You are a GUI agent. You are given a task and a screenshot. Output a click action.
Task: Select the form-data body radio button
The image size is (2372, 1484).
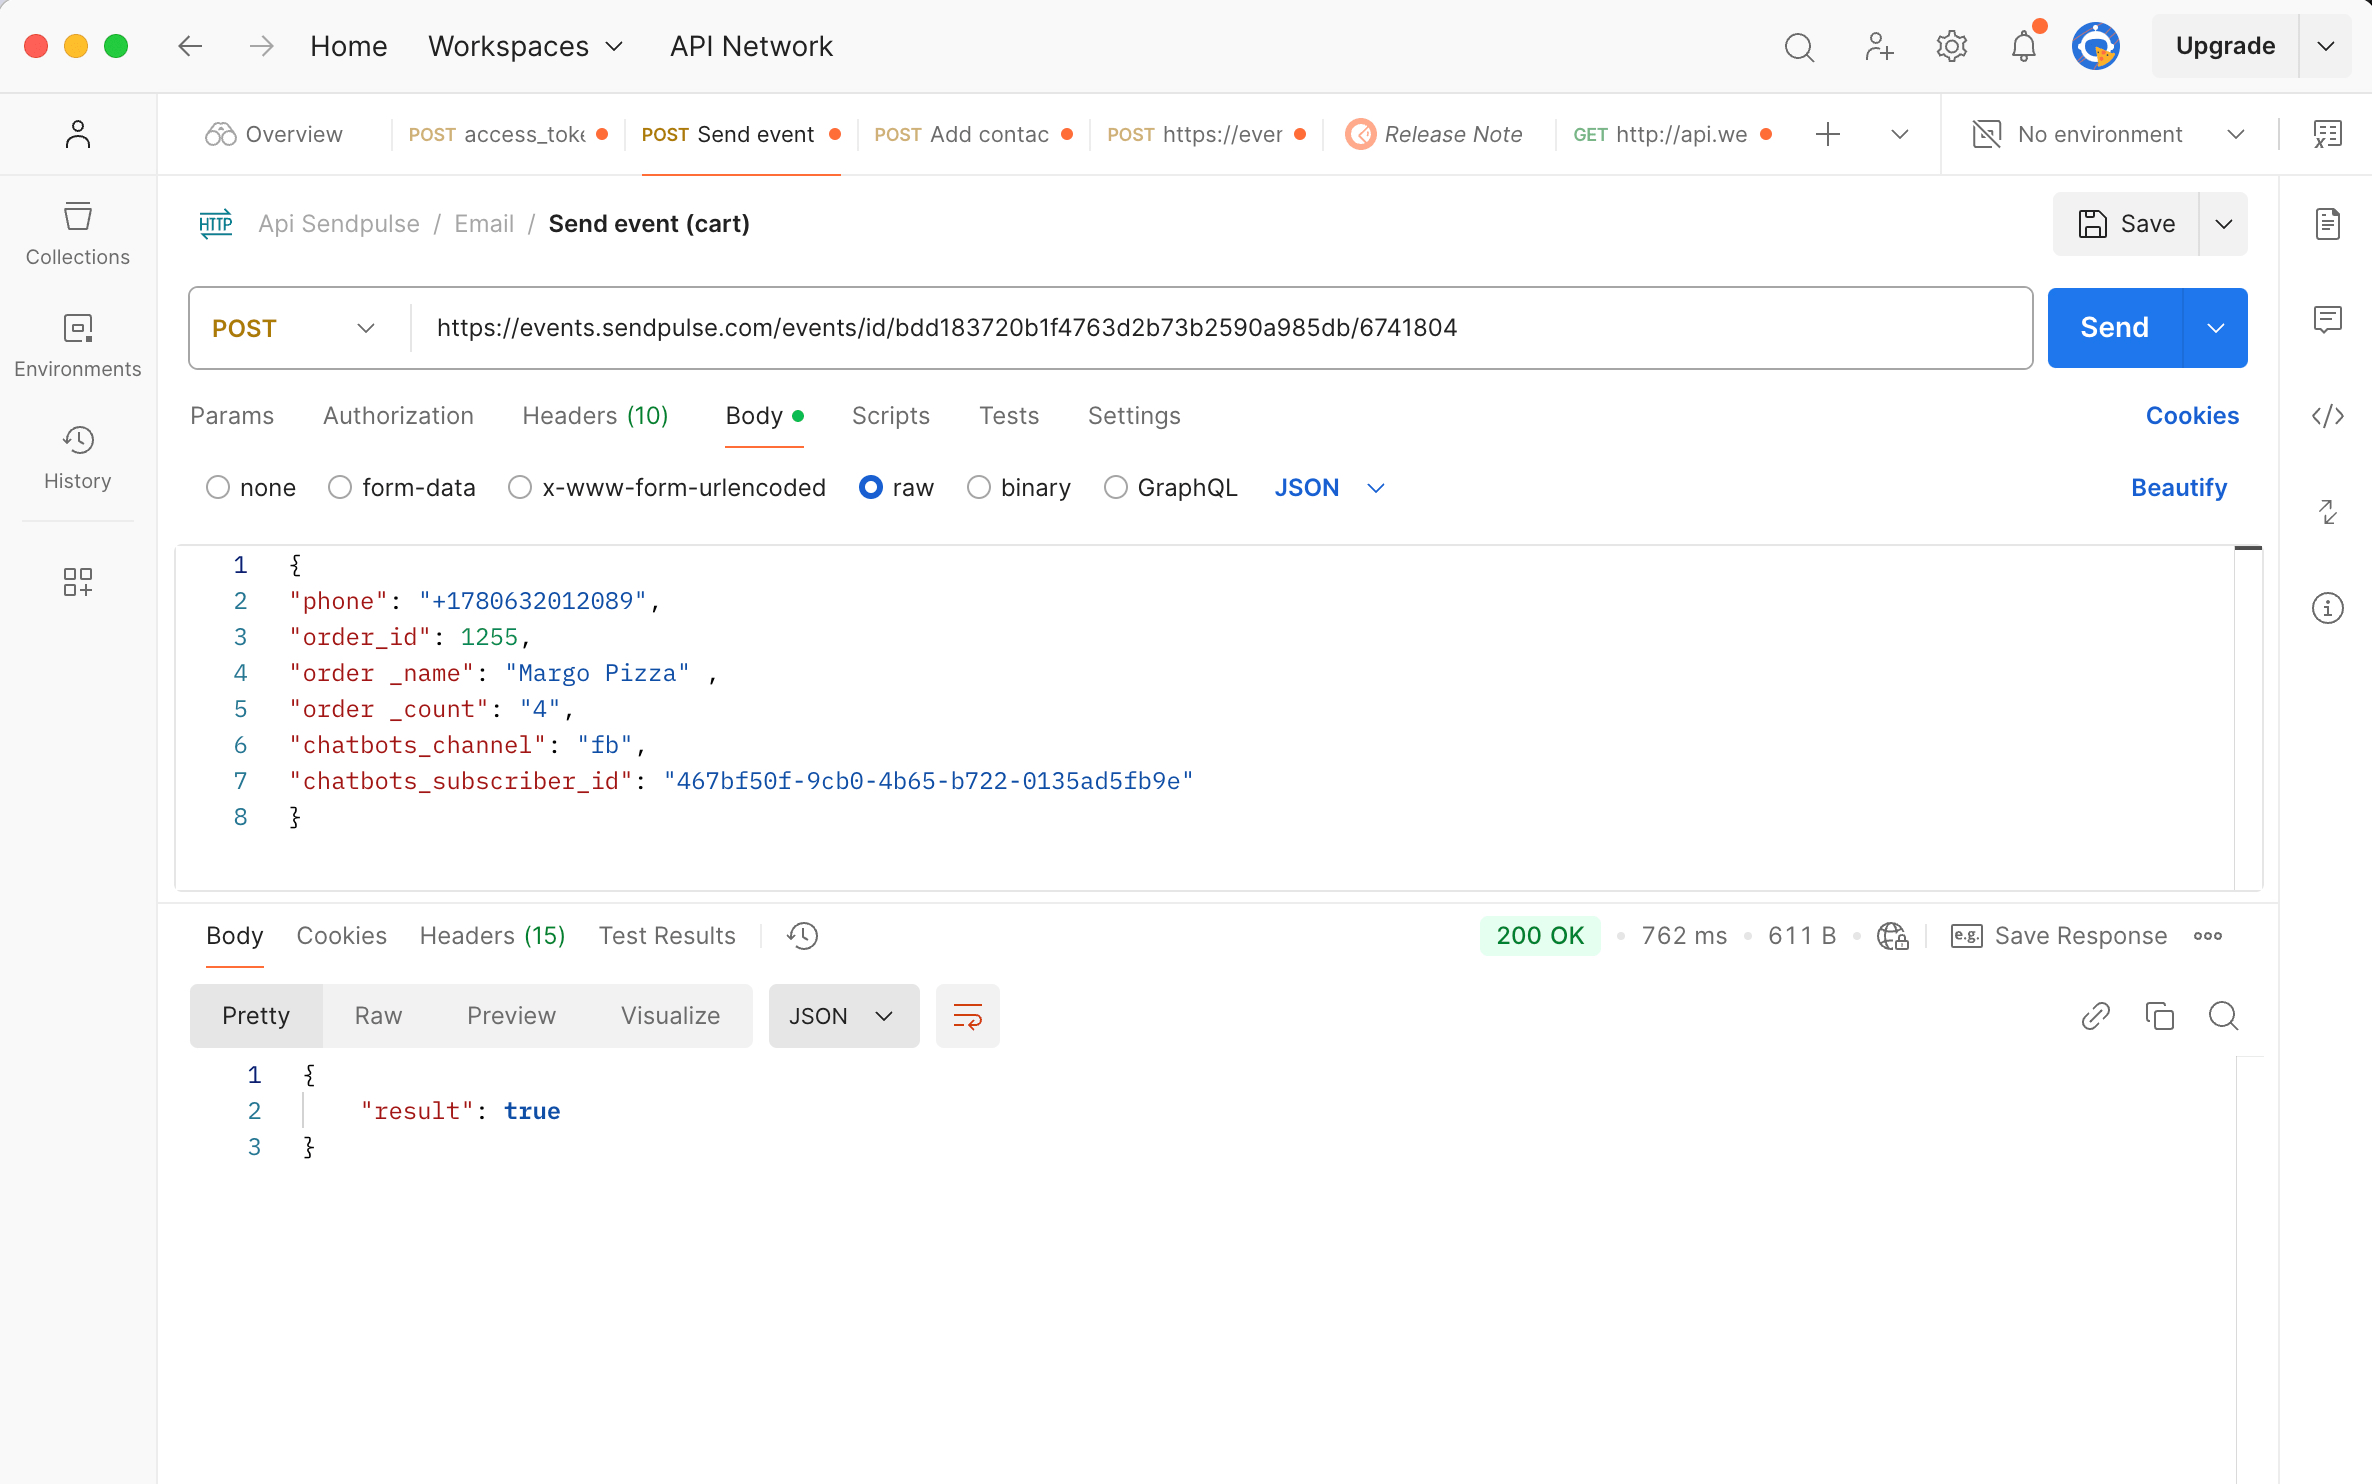340,488
